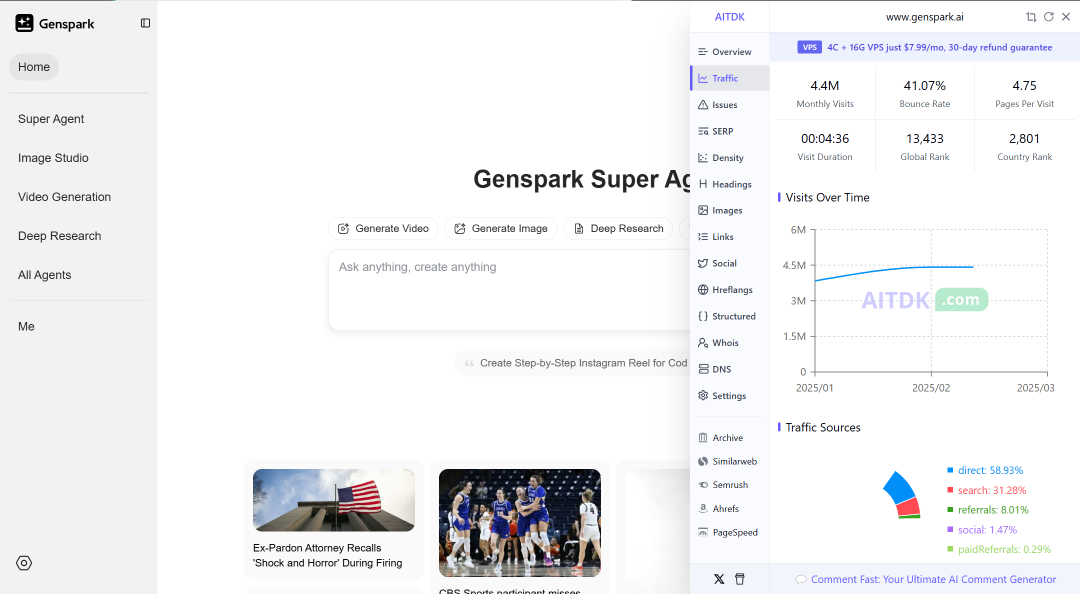View the DNS tab
Screen dimensions: 1080x594
point(729,369)
